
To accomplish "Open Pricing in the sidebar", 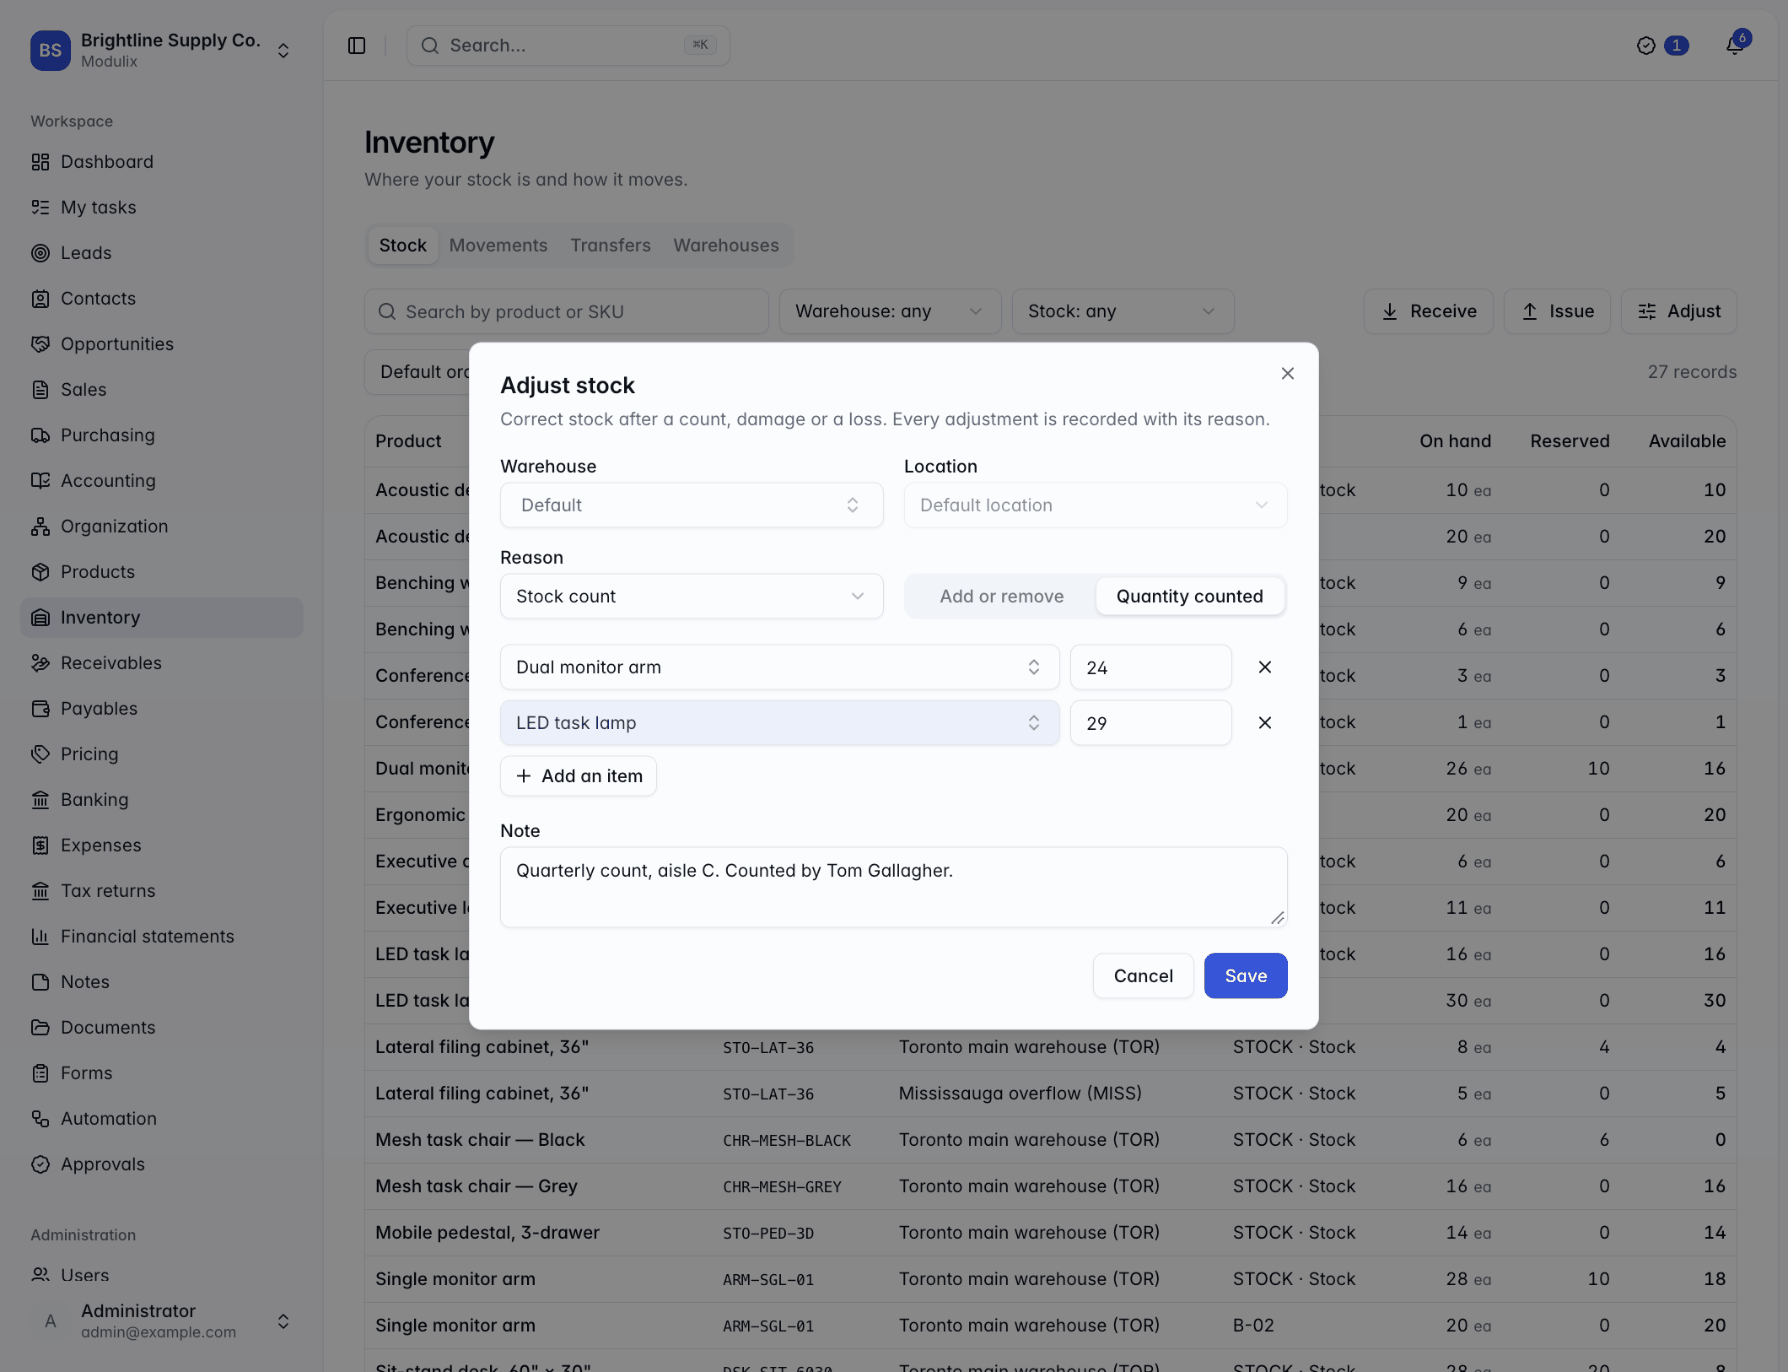I will (x=162, y=754).
